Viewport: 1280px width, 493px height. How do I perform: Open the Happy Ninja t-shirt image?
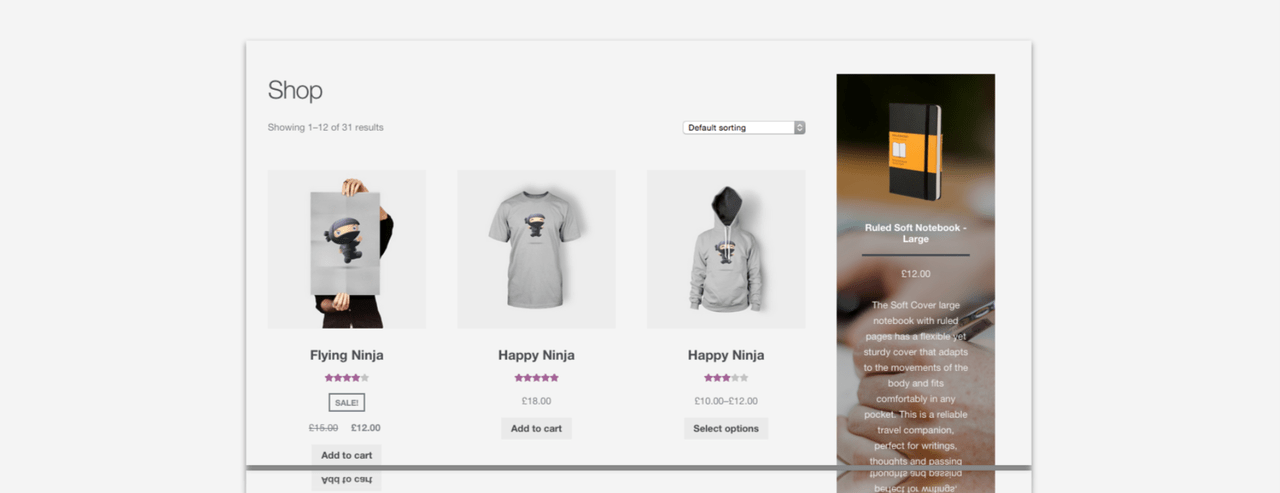coord(536,249)
